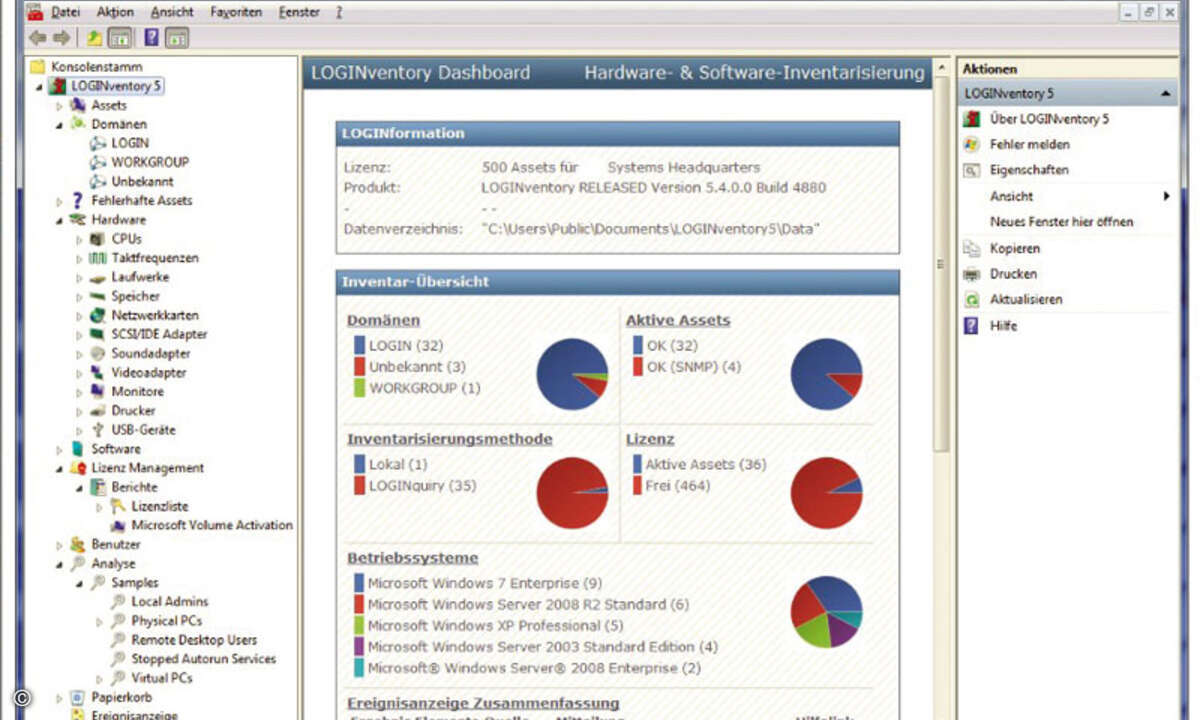Image resolution: width=1200 pixels, height=720 pixels.
Task: Select Microsoft Volume Activation tree item
Action: point(212,525)
